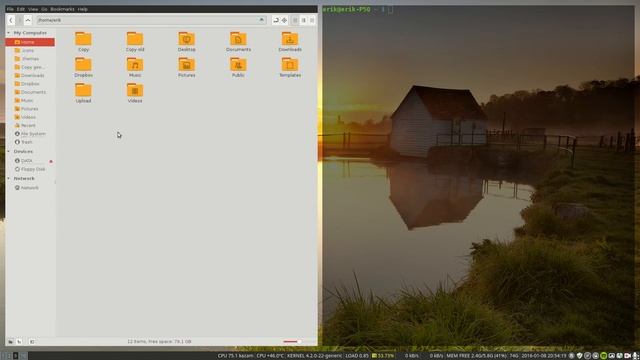Select the Documents folder icon in main pane
Image resolution: width=640 pixels, height=360 pixels.
pos(238,39)
